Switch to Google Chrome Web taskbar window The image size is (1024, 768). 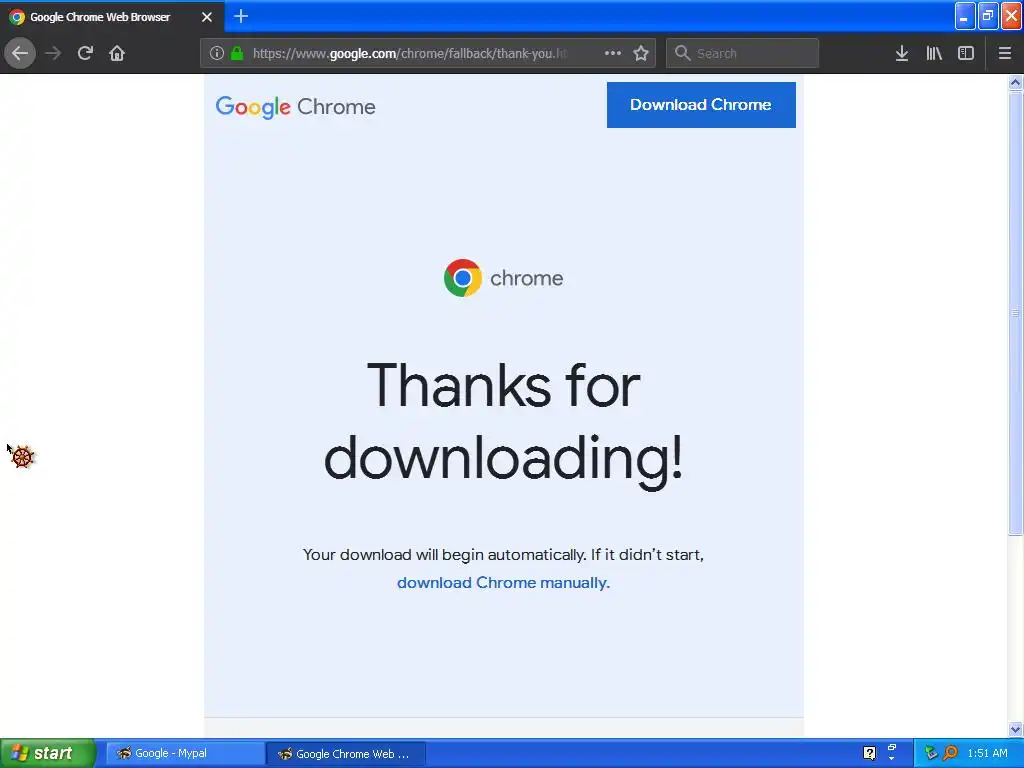coord(346,754)
